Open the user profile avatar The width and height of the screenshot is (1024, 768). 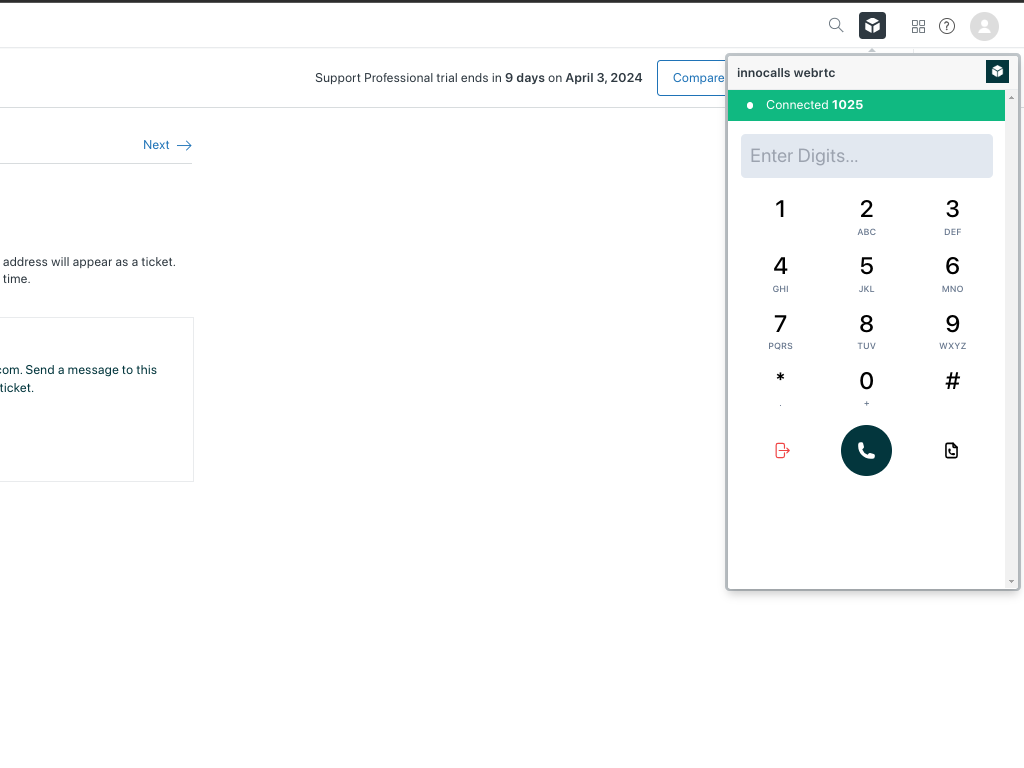click(x=984, y=27)
